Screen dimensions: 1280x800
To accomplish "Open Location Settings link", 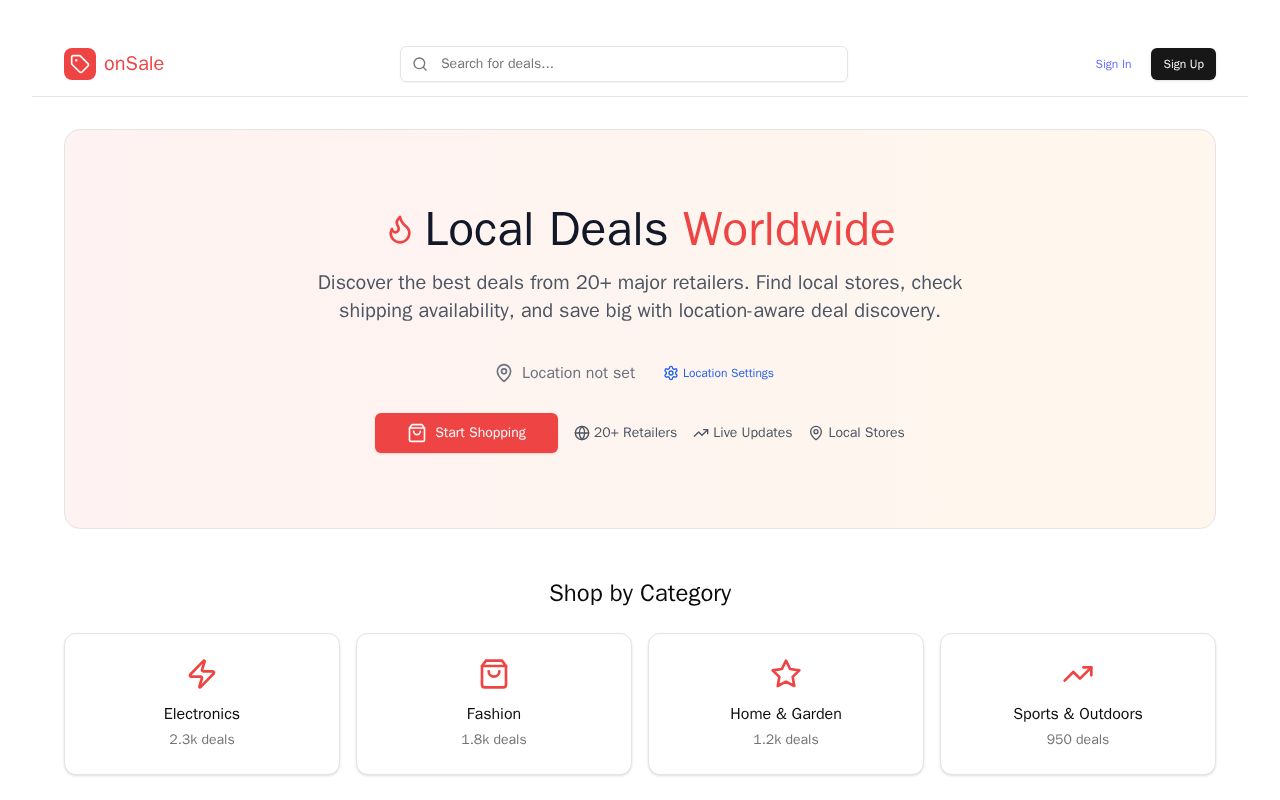I will click(718, 373).
